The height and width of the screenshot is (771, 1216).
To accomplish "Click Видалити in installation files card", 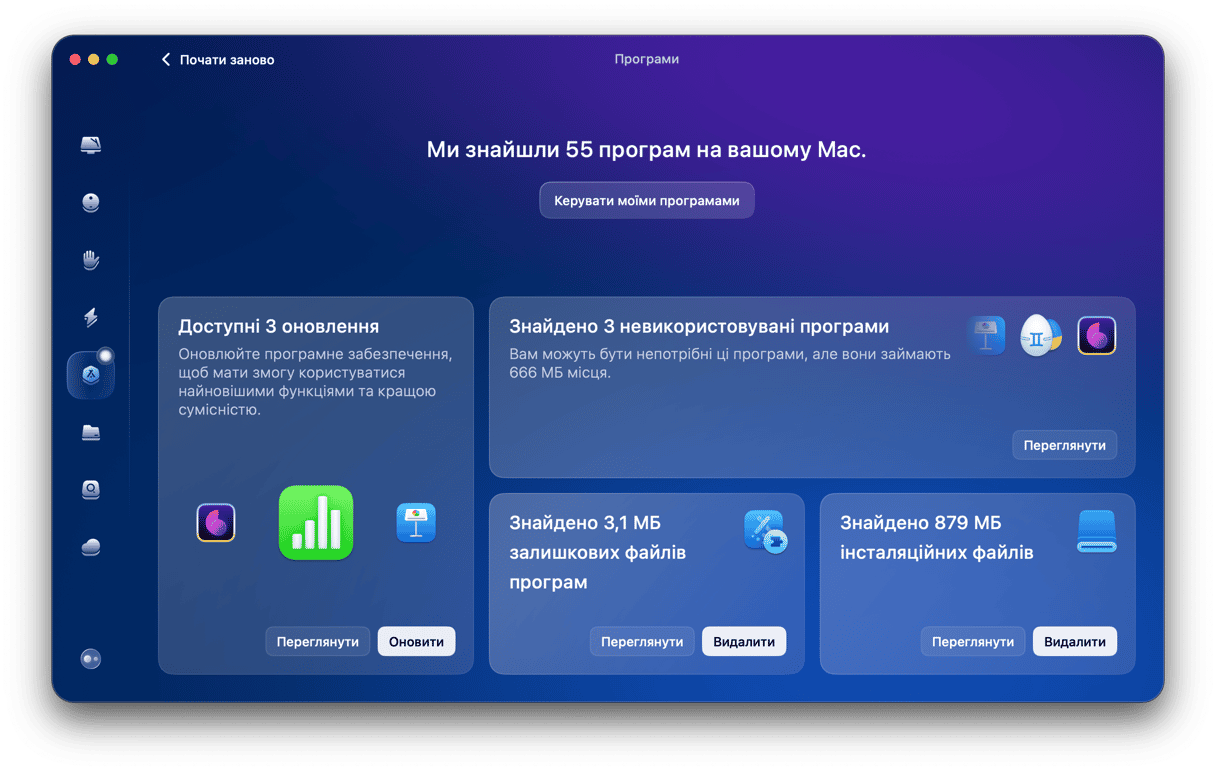I will (x=1075, y=641).
